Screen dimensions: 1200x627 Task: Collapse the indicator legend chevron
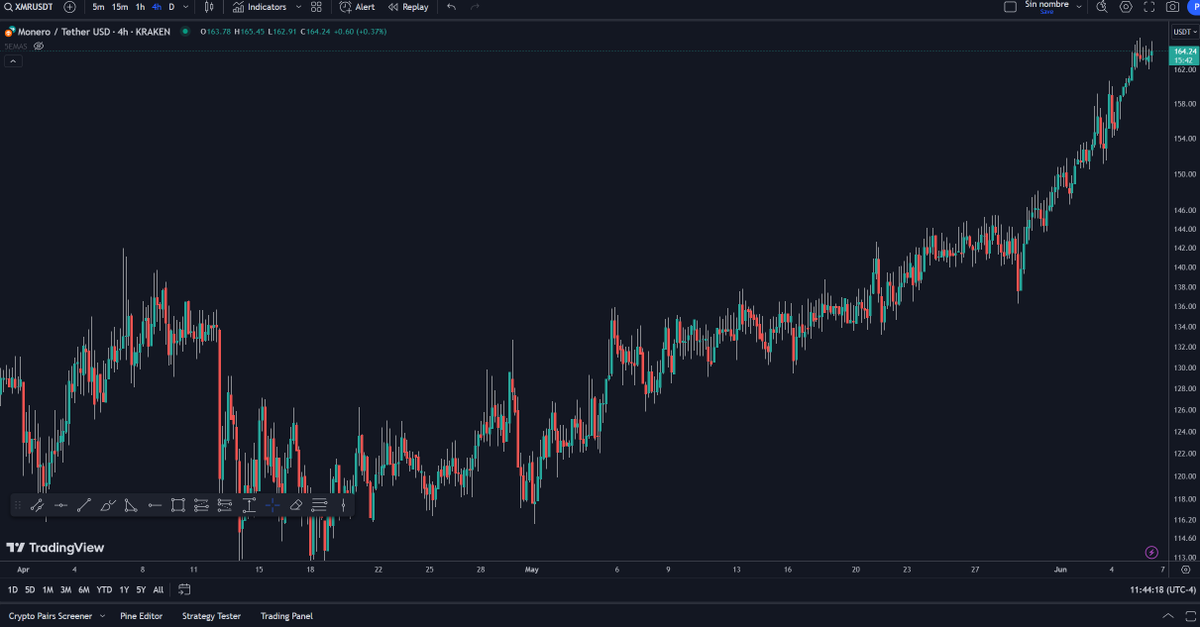click(x=13, y=61)
